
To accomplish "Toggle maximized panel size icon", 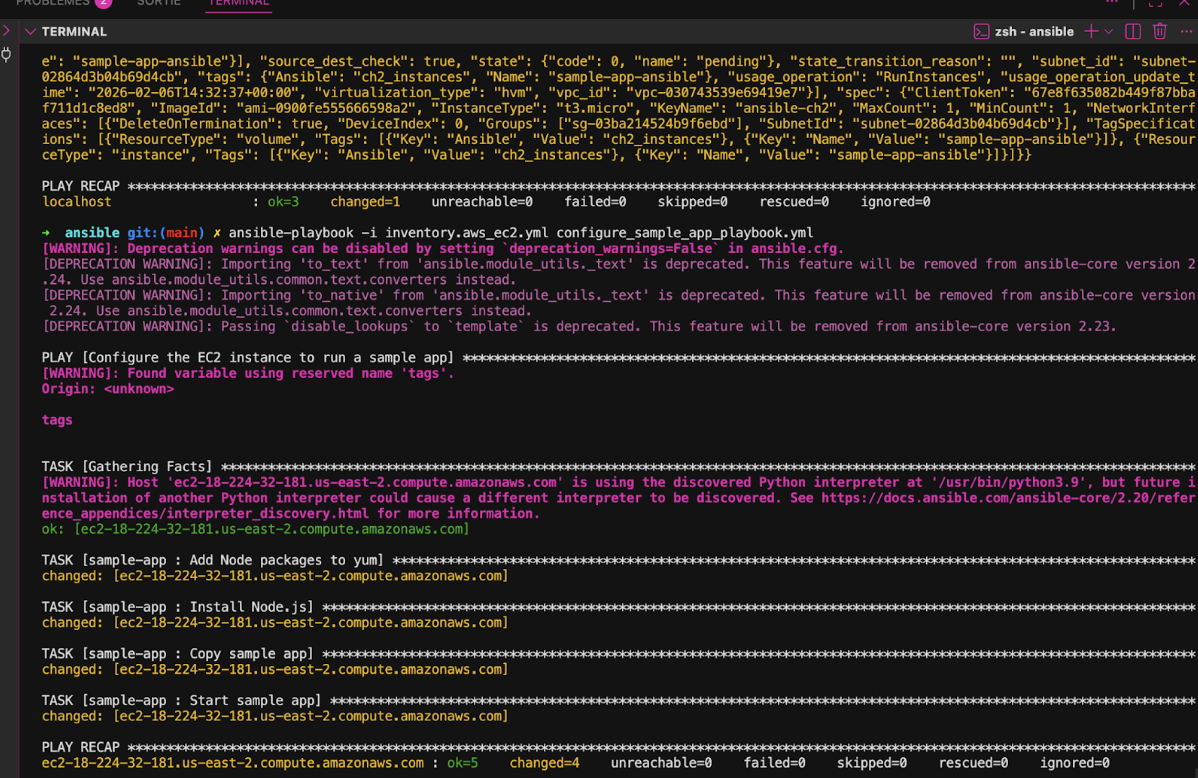I will pos(1155,3).
